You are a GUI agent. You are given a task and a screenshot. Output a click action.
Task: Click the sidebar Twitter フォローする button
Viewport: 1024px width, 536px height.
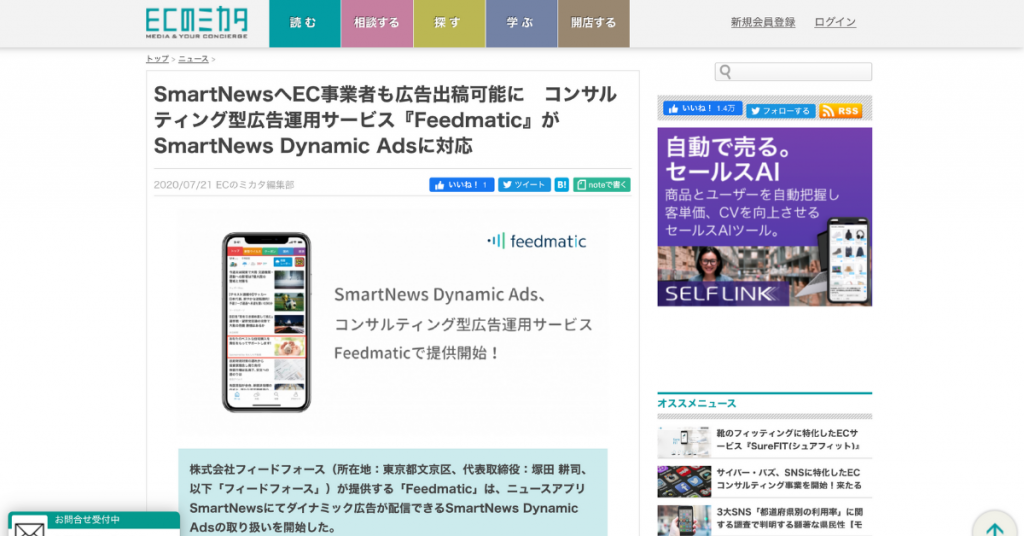(780, 111)
